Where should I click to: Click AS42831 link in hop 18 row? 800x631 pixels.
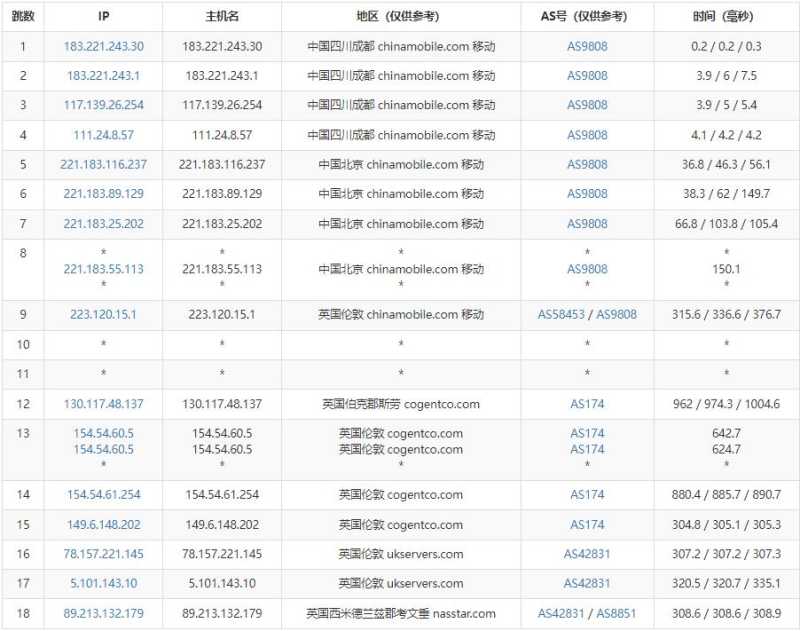[x=561, y=613]
